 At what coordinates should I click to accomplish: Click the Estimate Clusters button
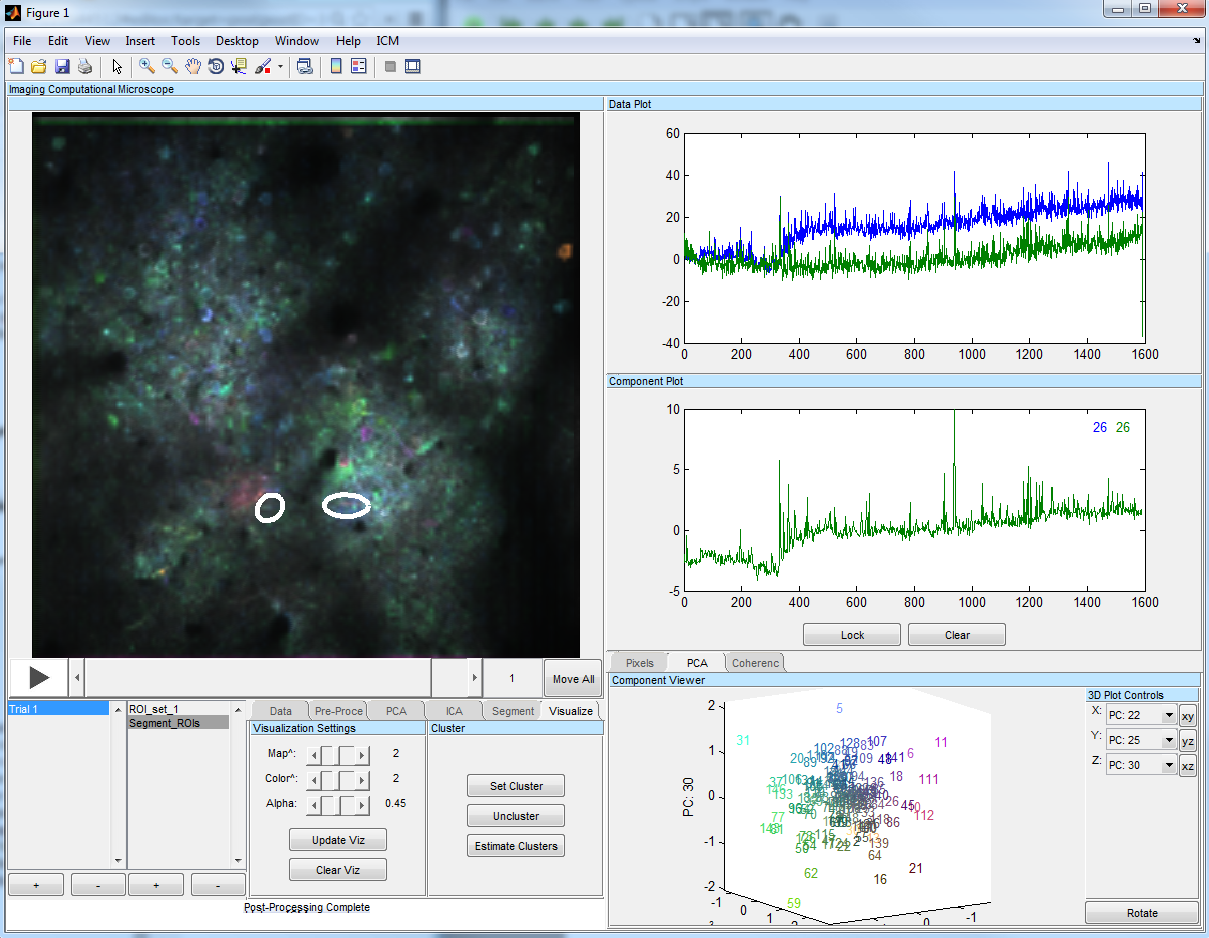pos(516,846)
